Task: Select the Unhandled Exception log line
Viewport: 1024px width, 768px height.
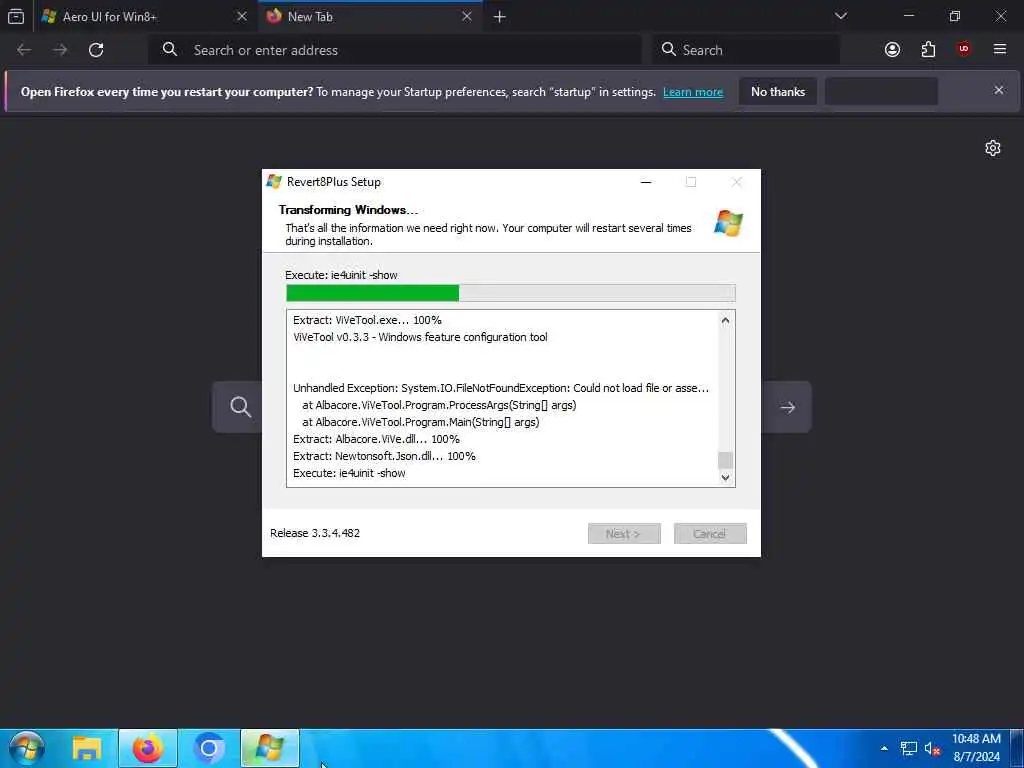Action: [x=500, y=388]
